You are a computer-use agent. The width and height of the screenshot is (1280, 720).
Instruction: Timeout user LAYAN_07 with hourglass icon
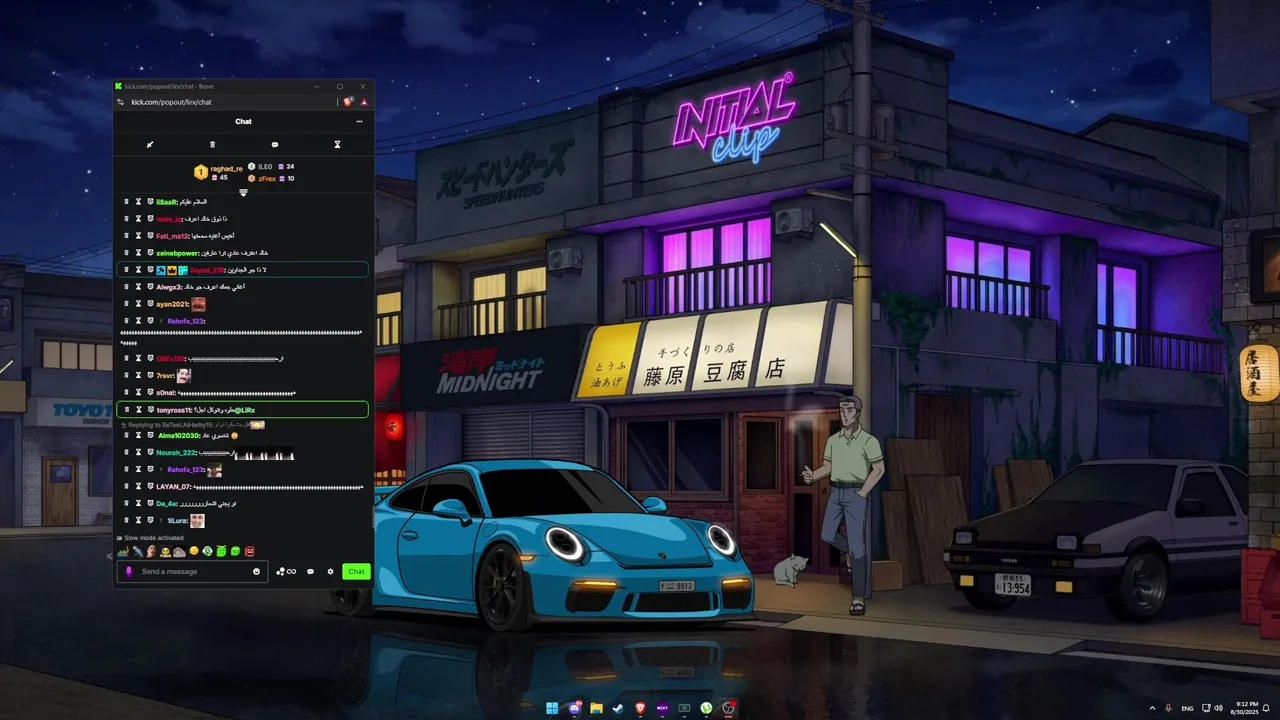point(139,487)
